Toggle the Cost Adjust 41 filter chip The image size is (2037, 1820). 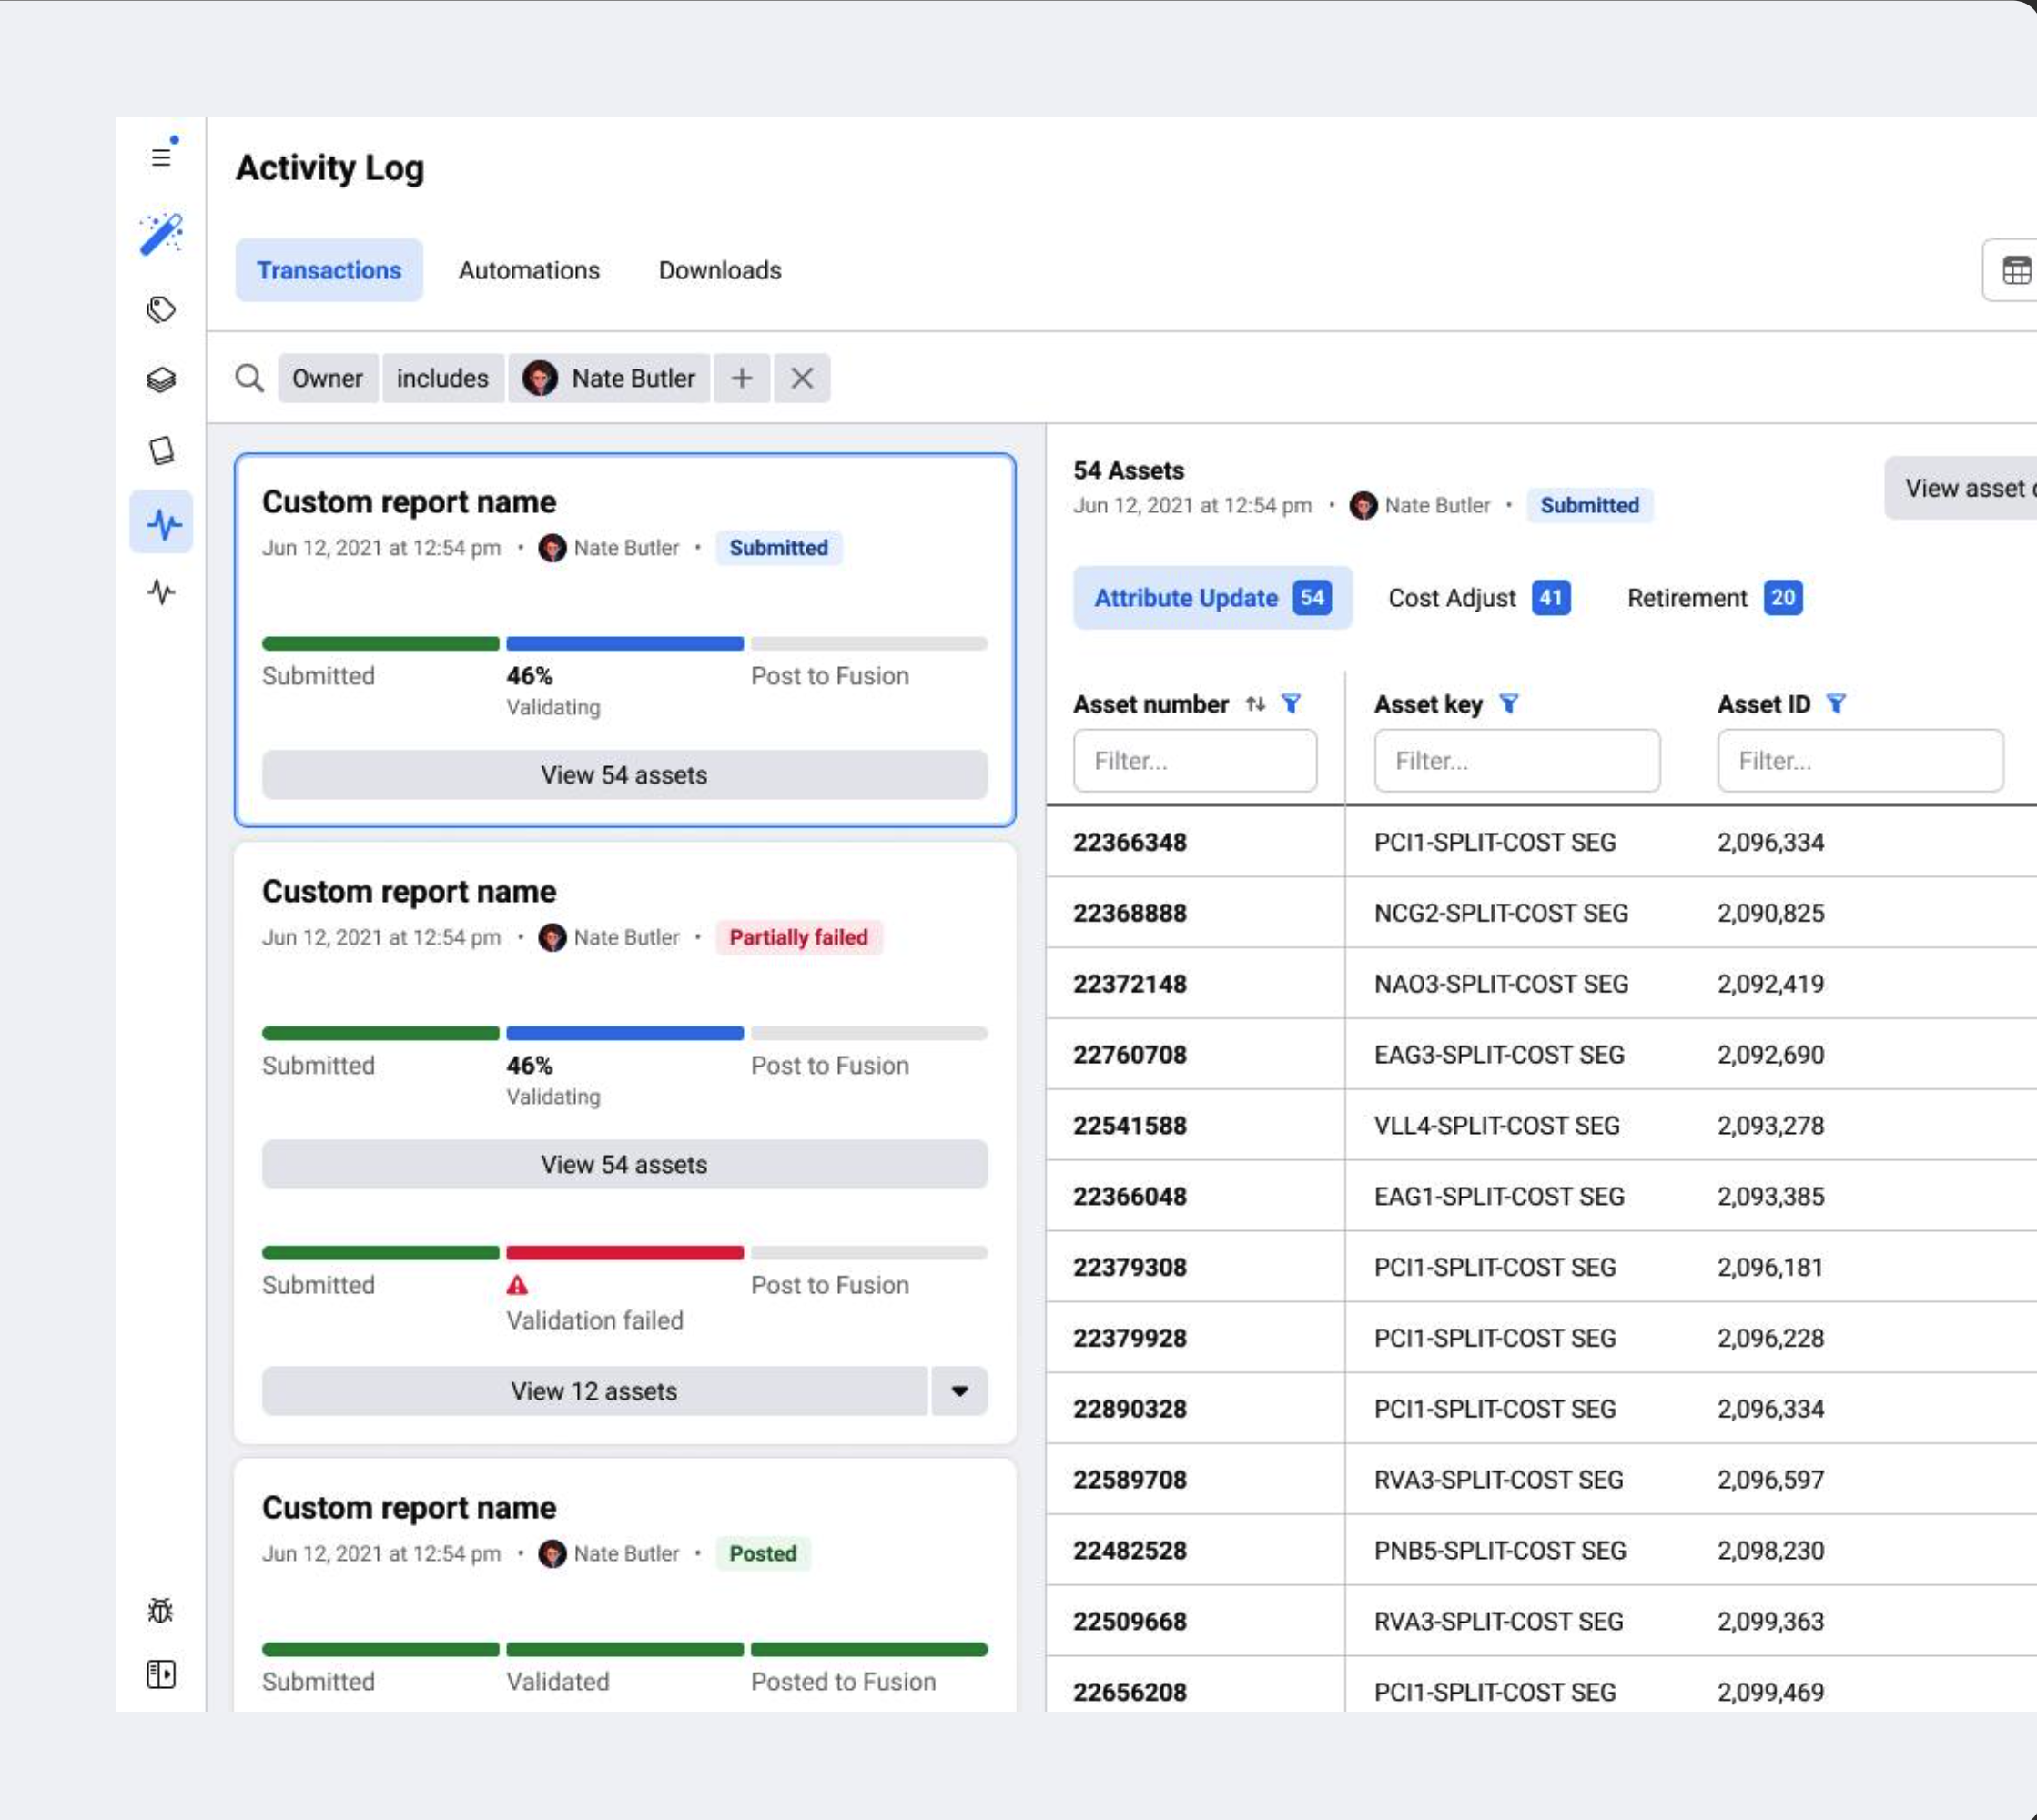[x=1478, y=598]
